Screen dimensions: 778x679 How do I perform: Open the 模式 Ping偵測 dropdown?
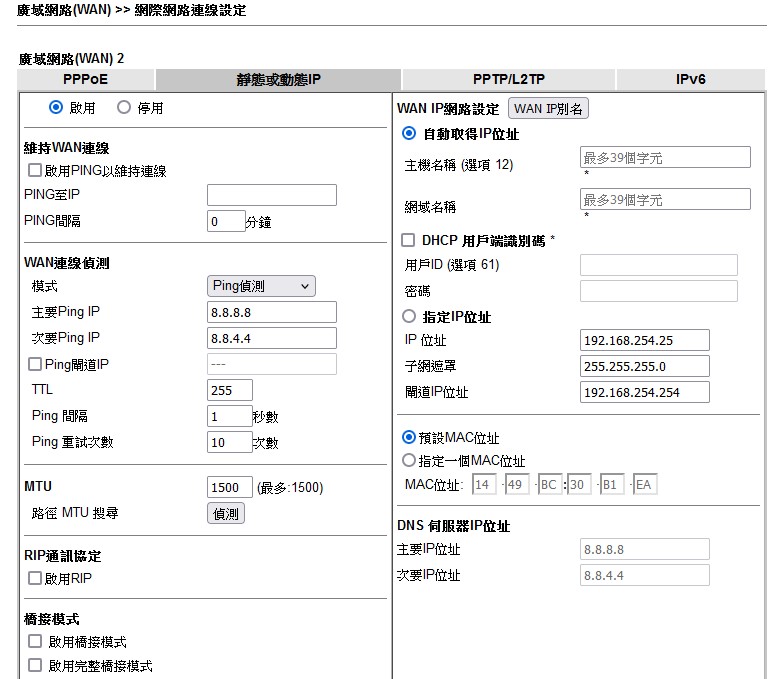[x=261, y=286]
